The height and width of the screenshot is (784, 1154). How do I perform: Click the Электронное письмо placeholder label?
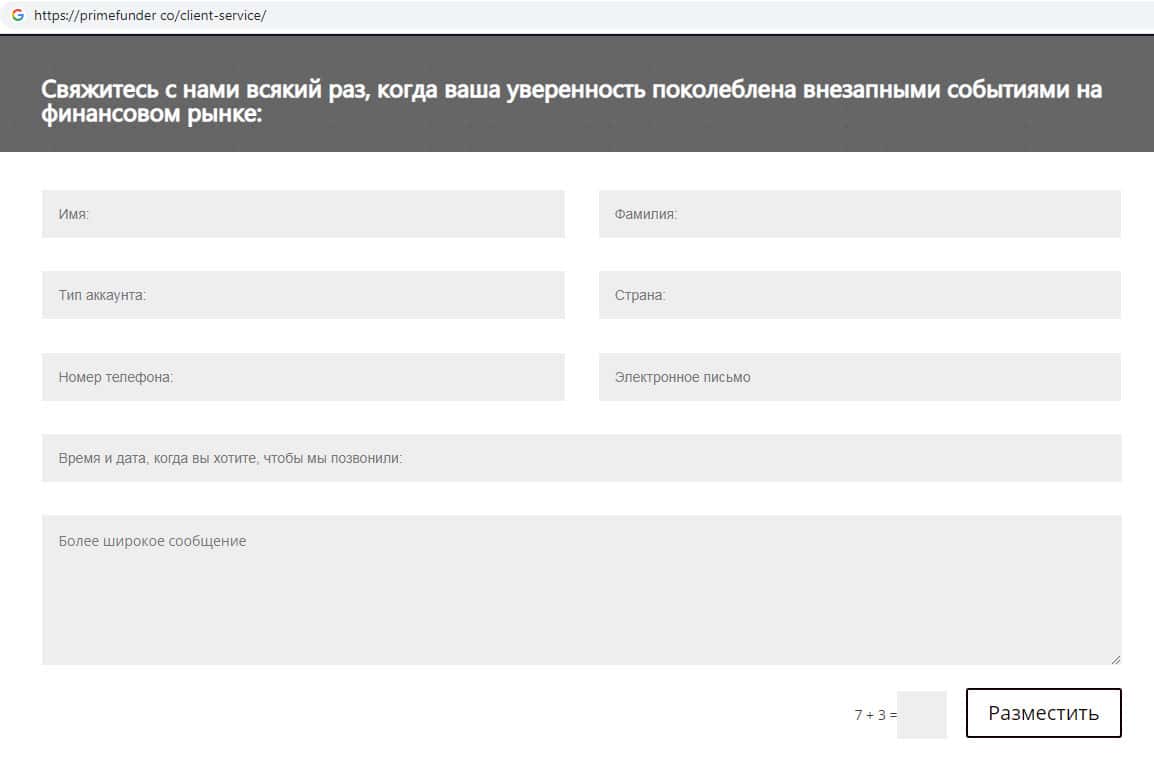tap(682, 377)
